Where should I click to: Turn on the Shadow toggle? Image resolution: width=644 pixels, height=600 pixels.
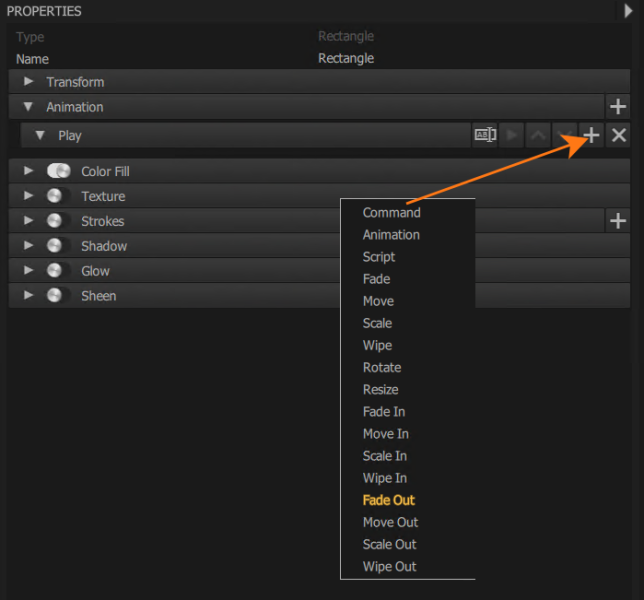[59, 246]
